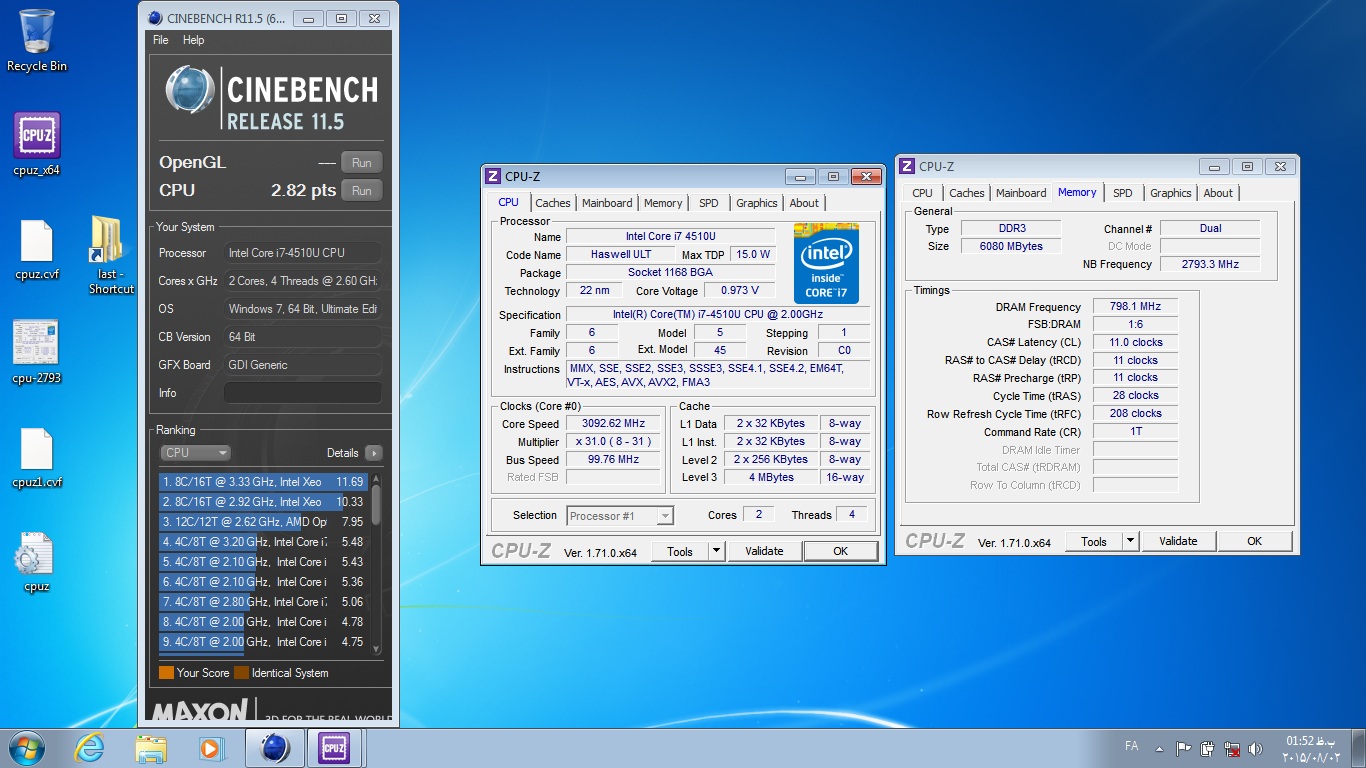Click Tools button in right CPU-Z window

1094,541
